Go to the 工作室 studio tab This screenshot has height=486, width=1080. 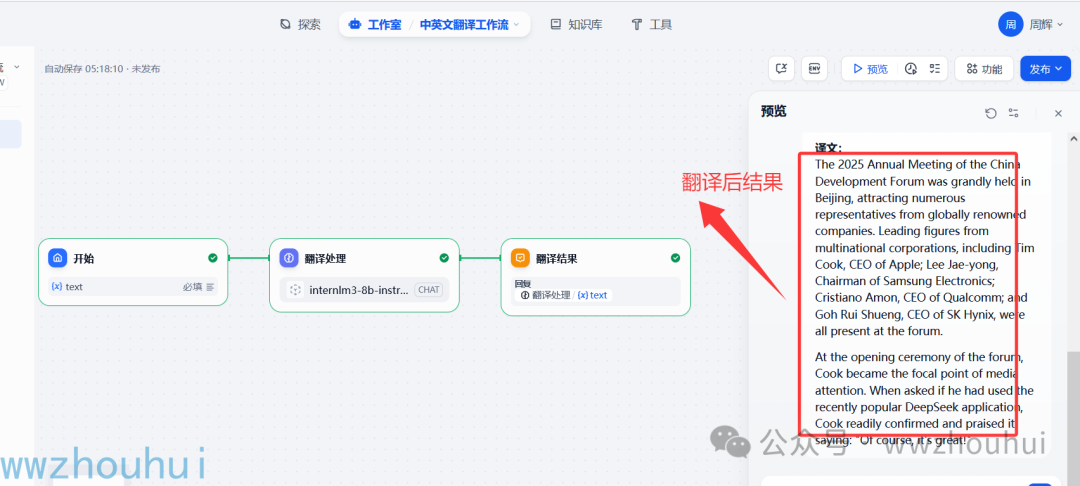(x=375, y=25)
